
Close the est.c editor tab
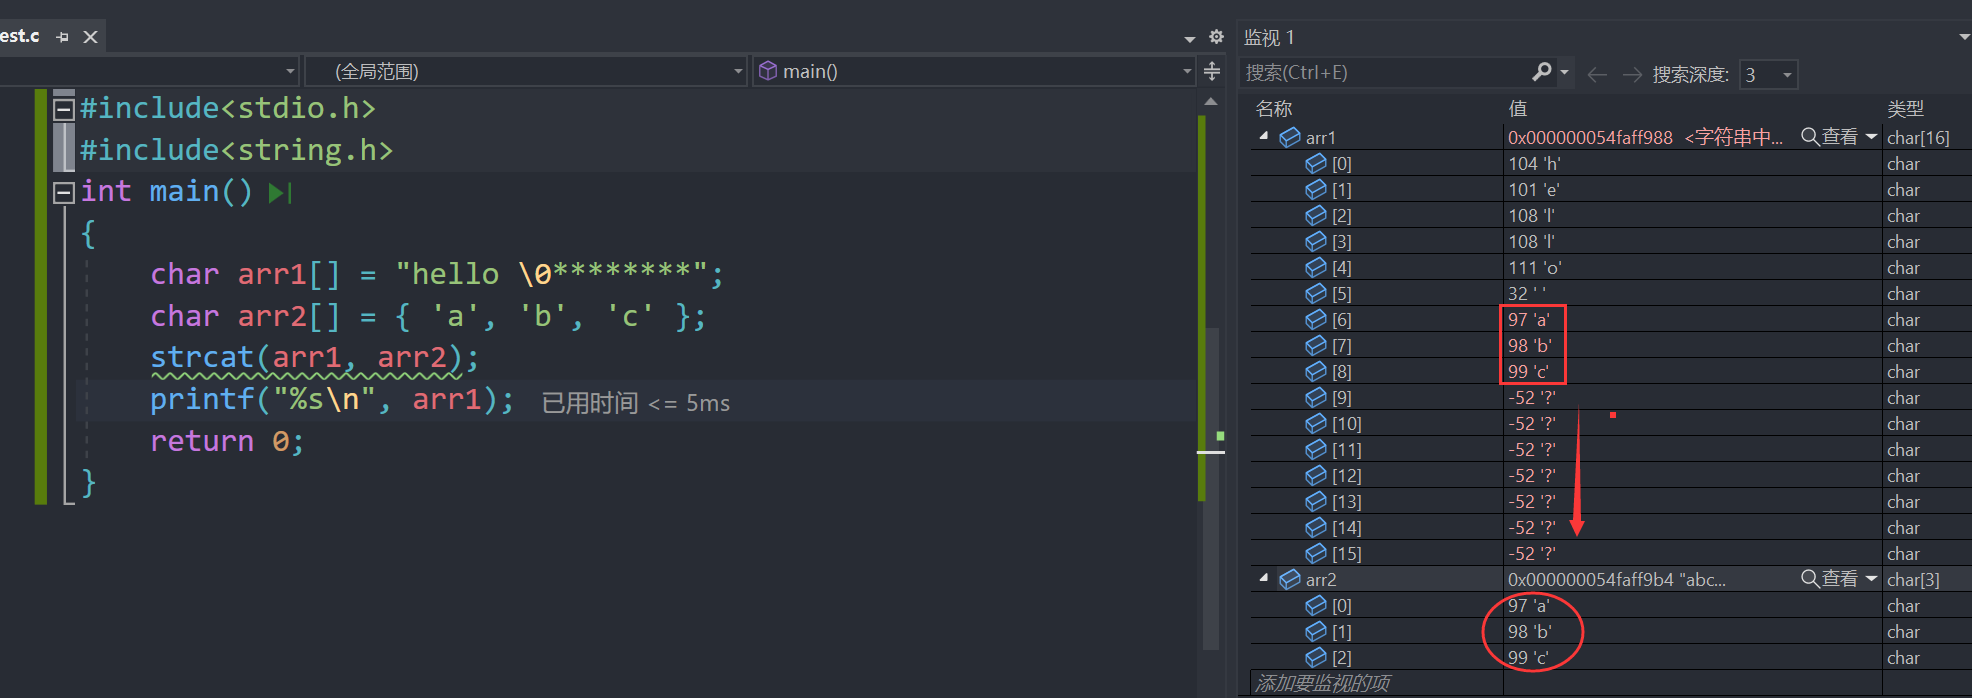[x=90, y=37]
